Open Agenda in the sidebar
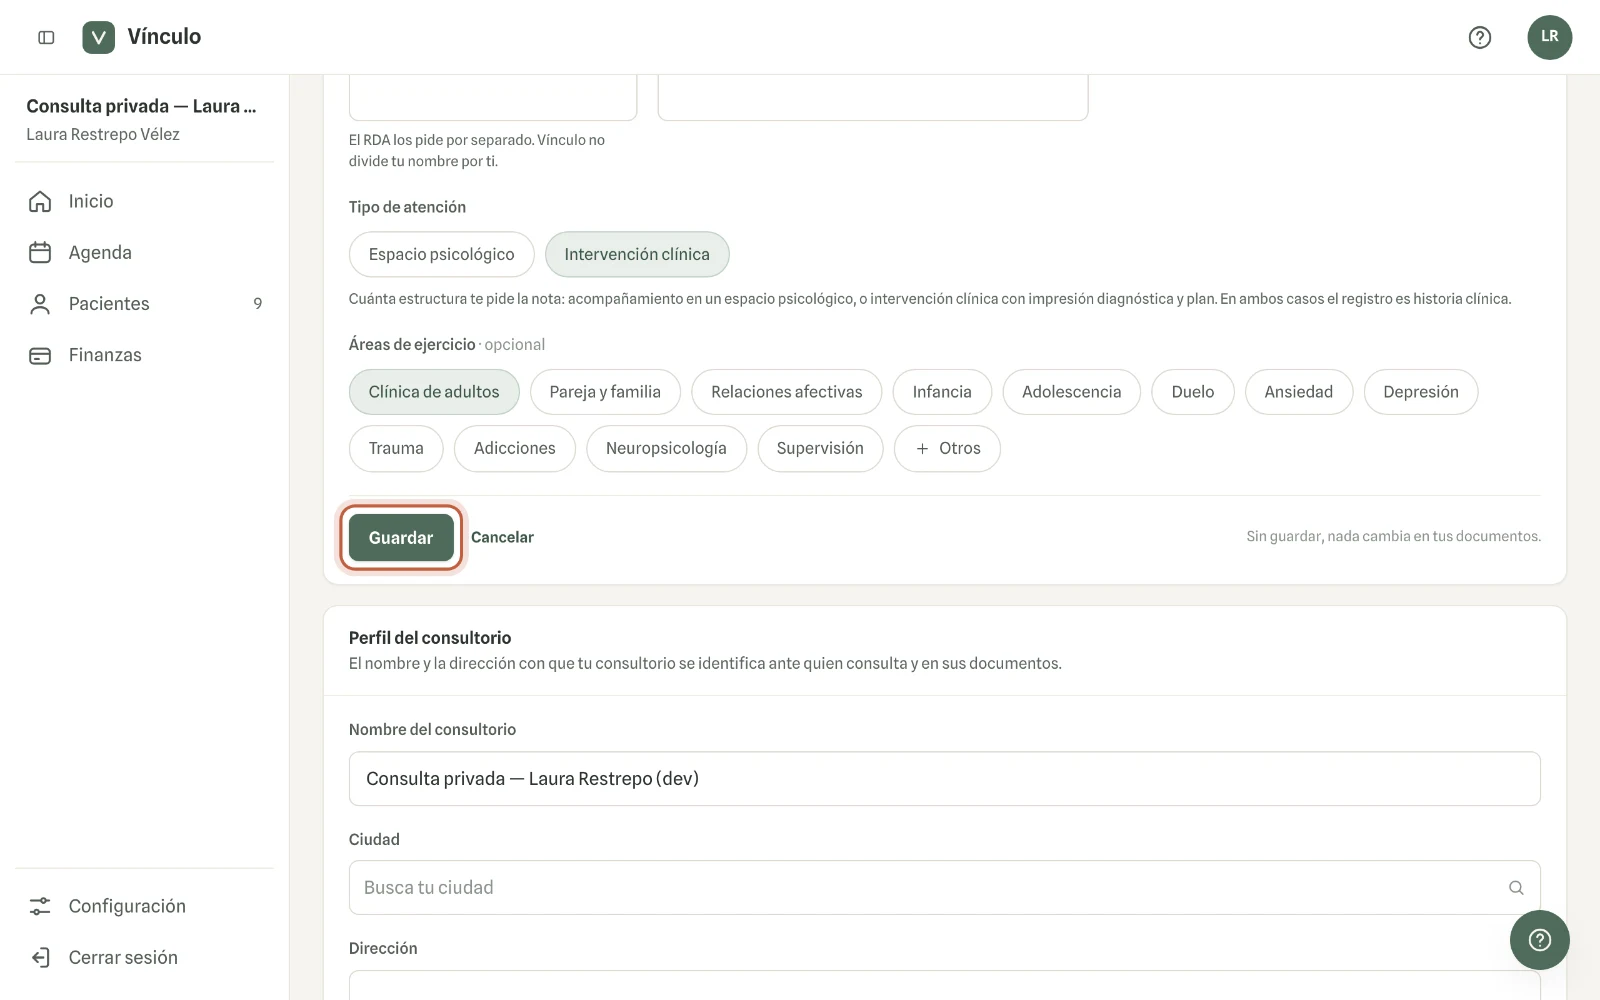The height and width of the screenshot is (1000, 1600). (x=145, y=252)
